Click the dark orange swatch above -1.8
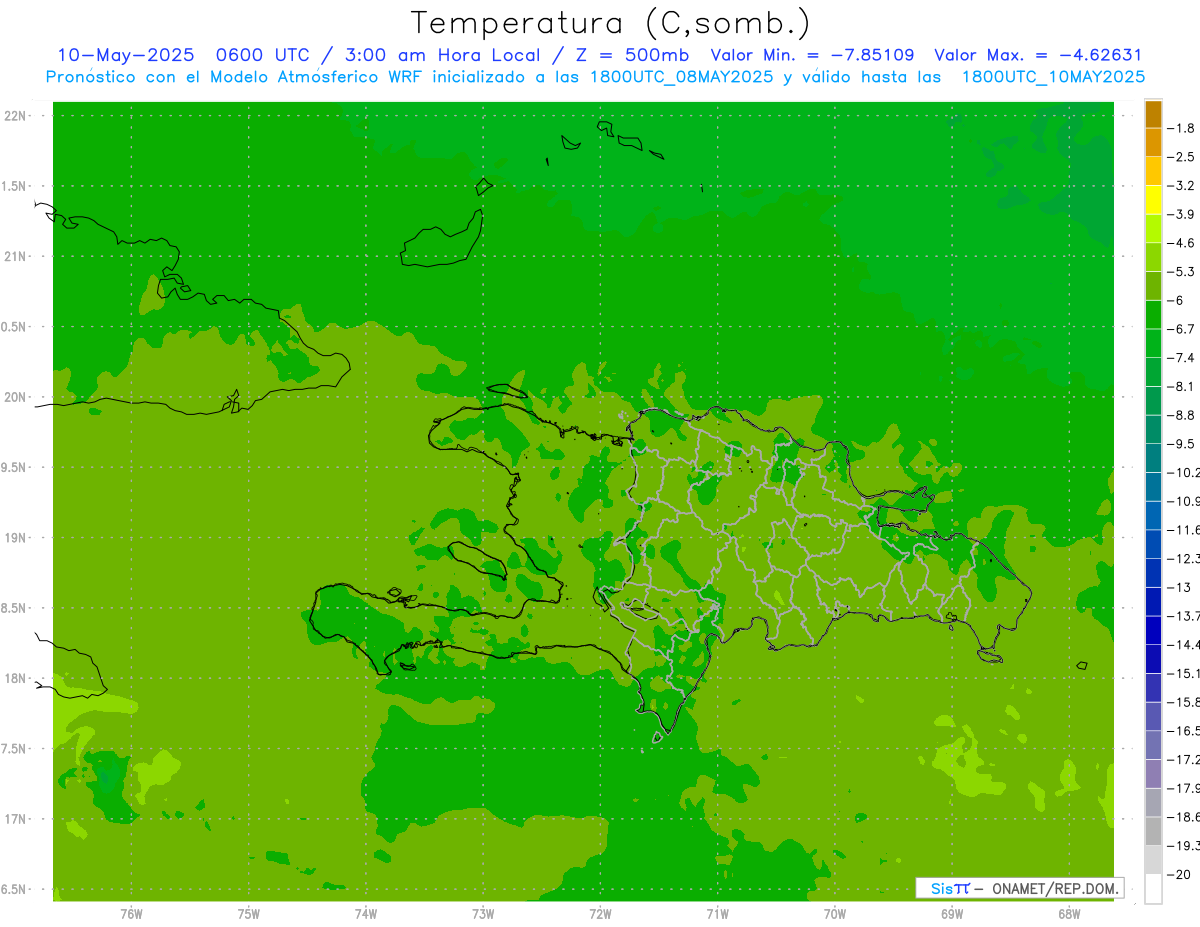Screen dimensions: 1200x927 (x=1153, y=114)
